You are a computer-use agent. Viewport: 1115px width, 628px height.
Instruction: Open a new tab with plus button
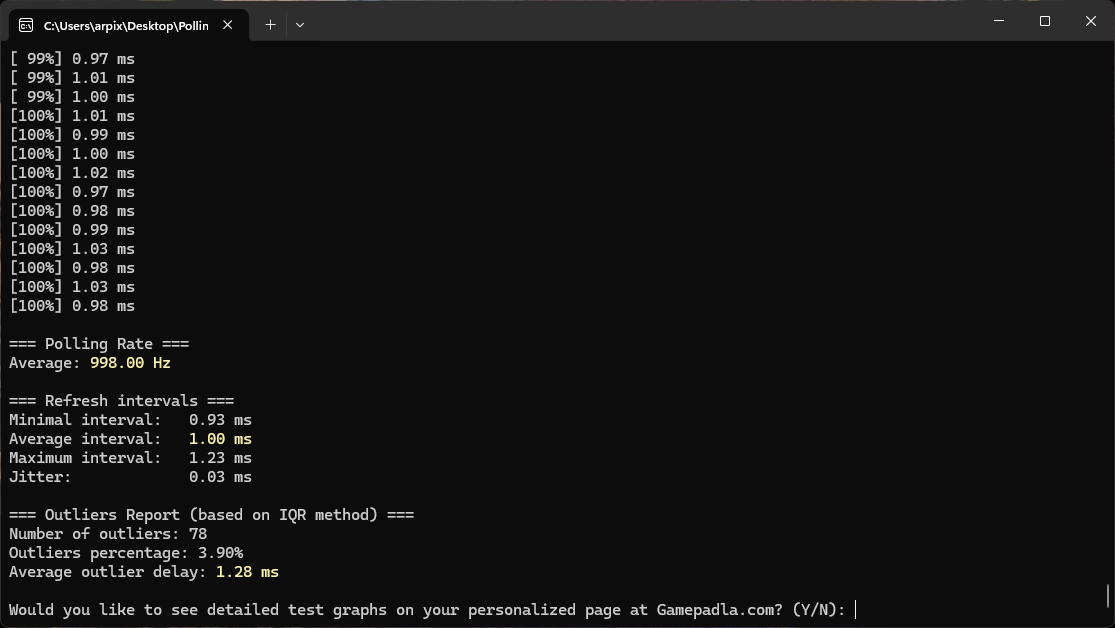pyautogui.click(x=270, y=25)
